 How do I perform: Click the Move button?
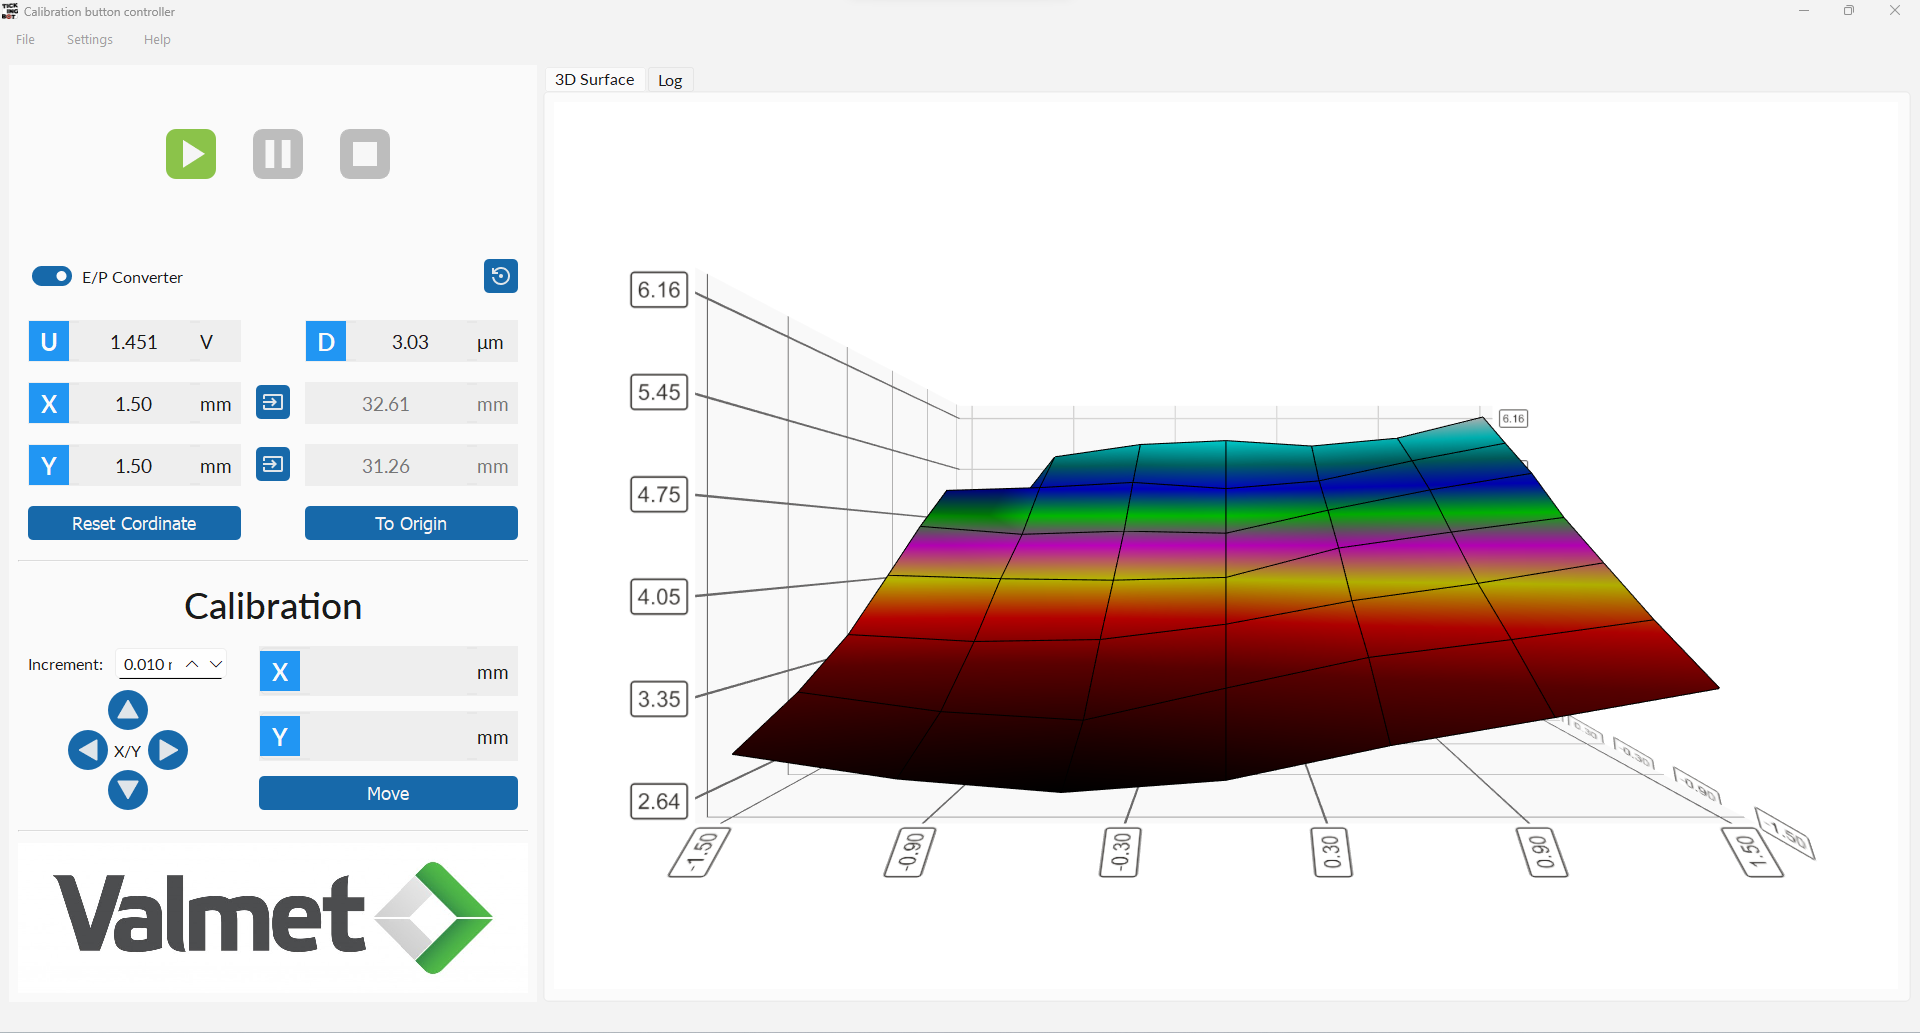[x=388, y=793]
